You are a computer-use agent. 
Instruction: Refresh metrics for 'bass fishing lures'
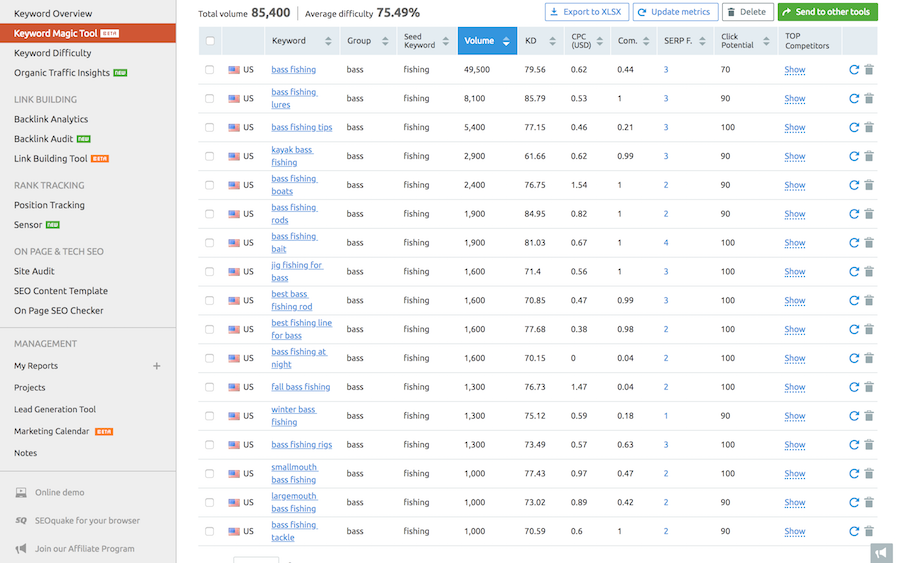[x=854, y=98]
